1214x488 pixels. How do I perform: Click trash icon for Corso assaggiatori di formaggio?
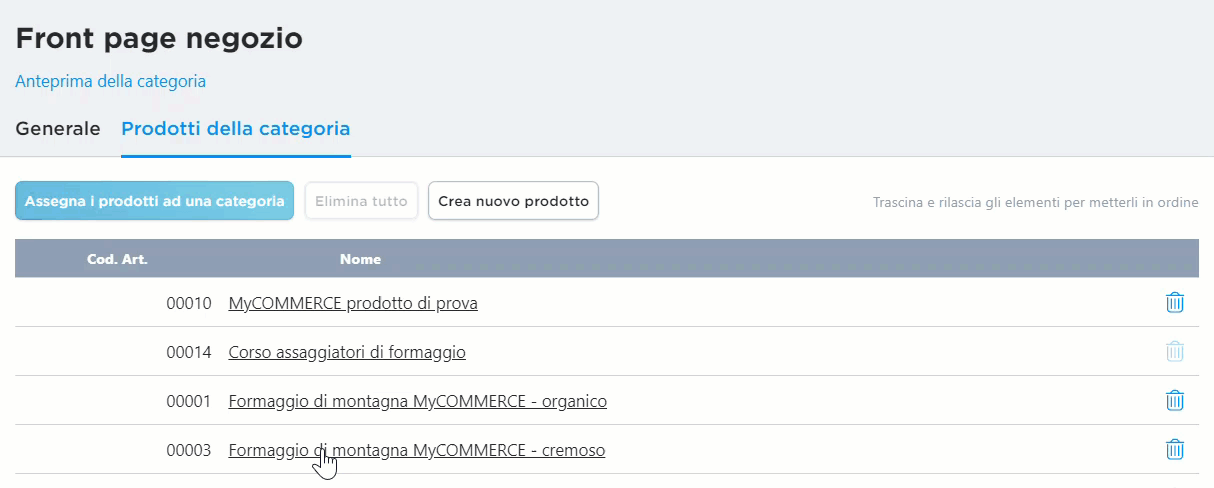coord(1175,351)
